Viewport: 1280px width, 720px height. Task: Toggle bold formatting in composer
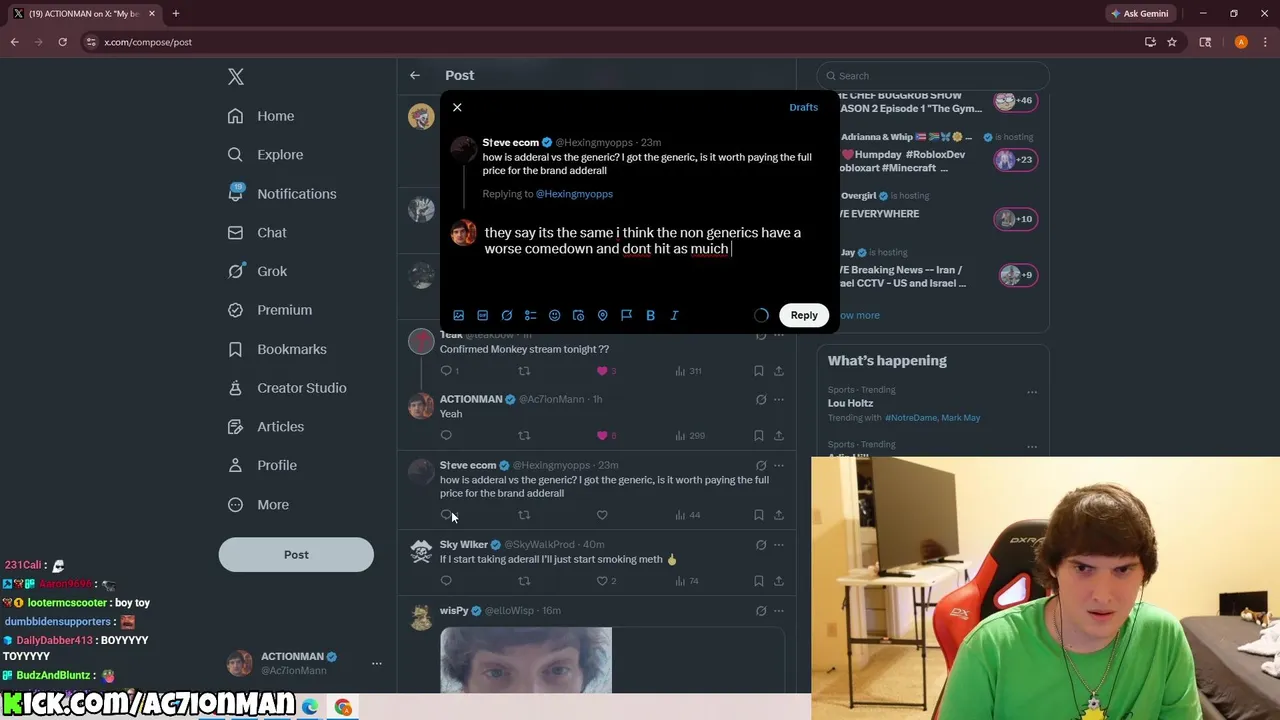(651, 315)
